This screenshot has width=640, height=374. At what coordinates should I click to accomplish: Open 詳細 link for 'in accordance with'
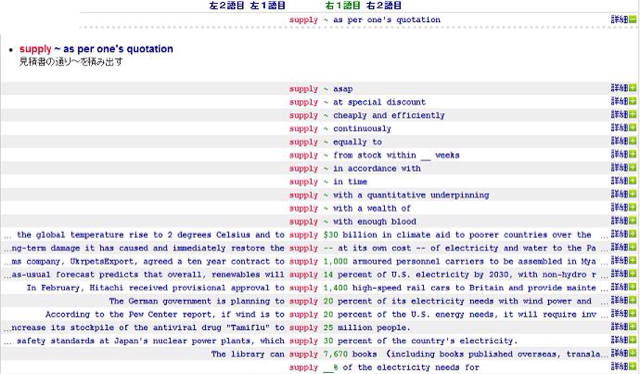[x=620, y=167]
